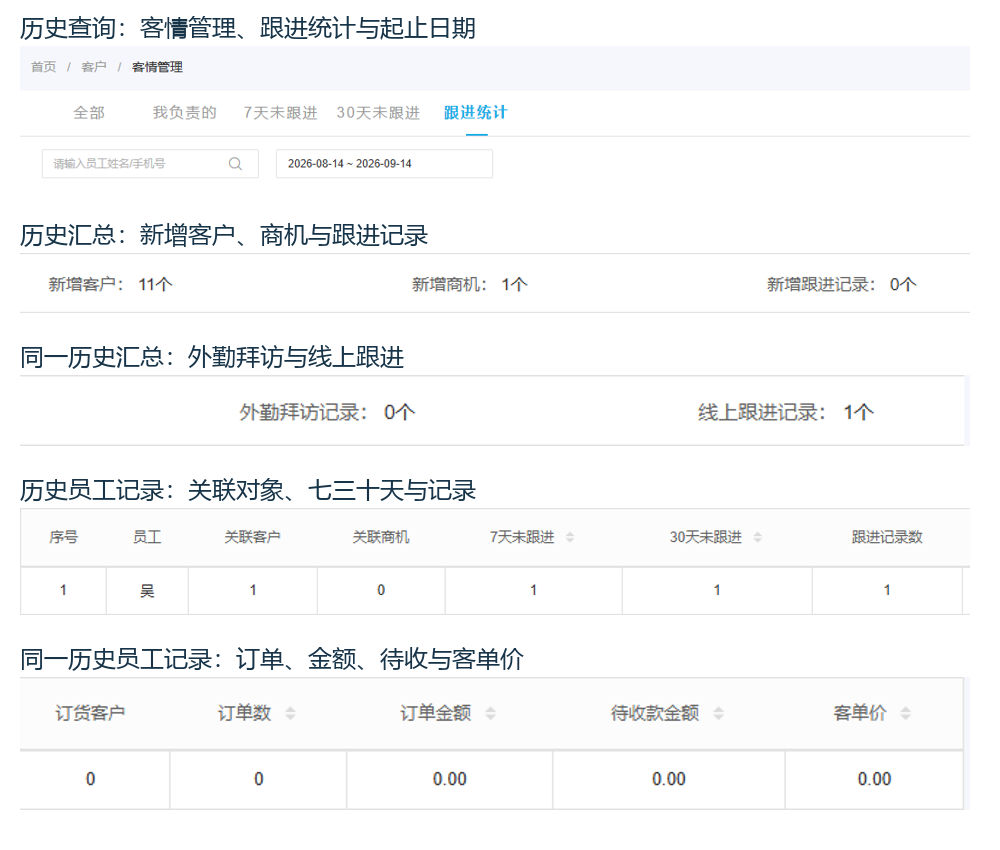Viewport: 1000px width, 850px height.
Task: Sort by 7天未跟进 column arrows
Action: [x=570, y=537]
